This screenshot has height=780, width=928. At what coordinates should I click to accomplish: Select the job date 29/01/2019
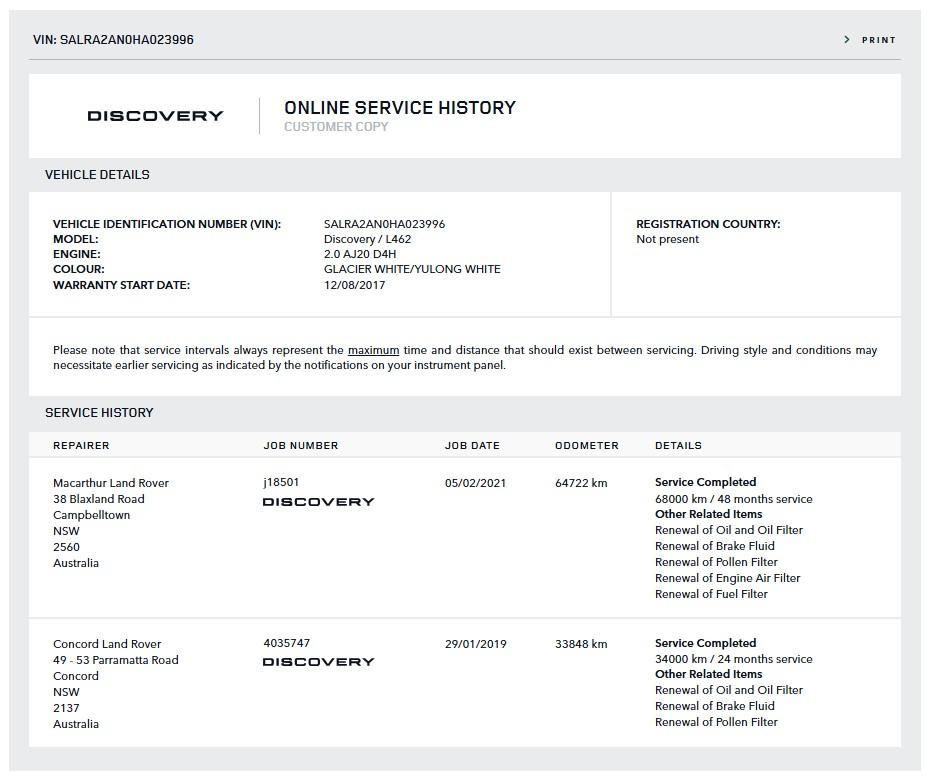(475, 644)
